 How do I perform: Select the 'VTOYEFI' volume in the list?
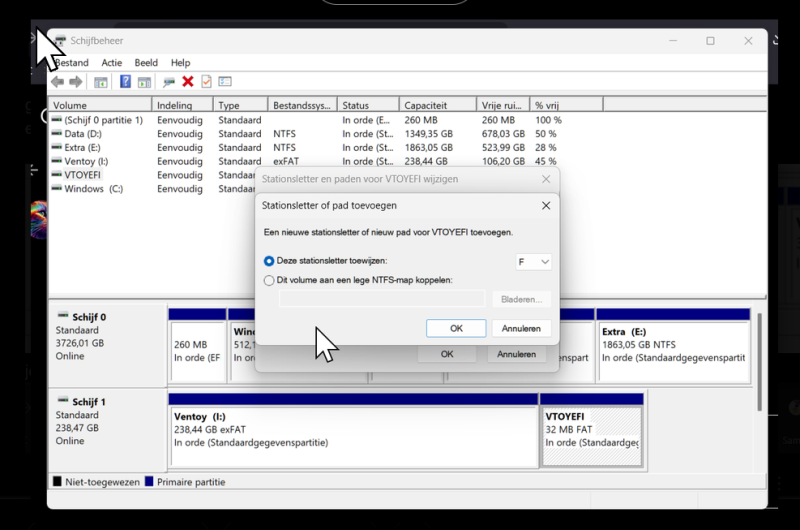tap(82, 175)
